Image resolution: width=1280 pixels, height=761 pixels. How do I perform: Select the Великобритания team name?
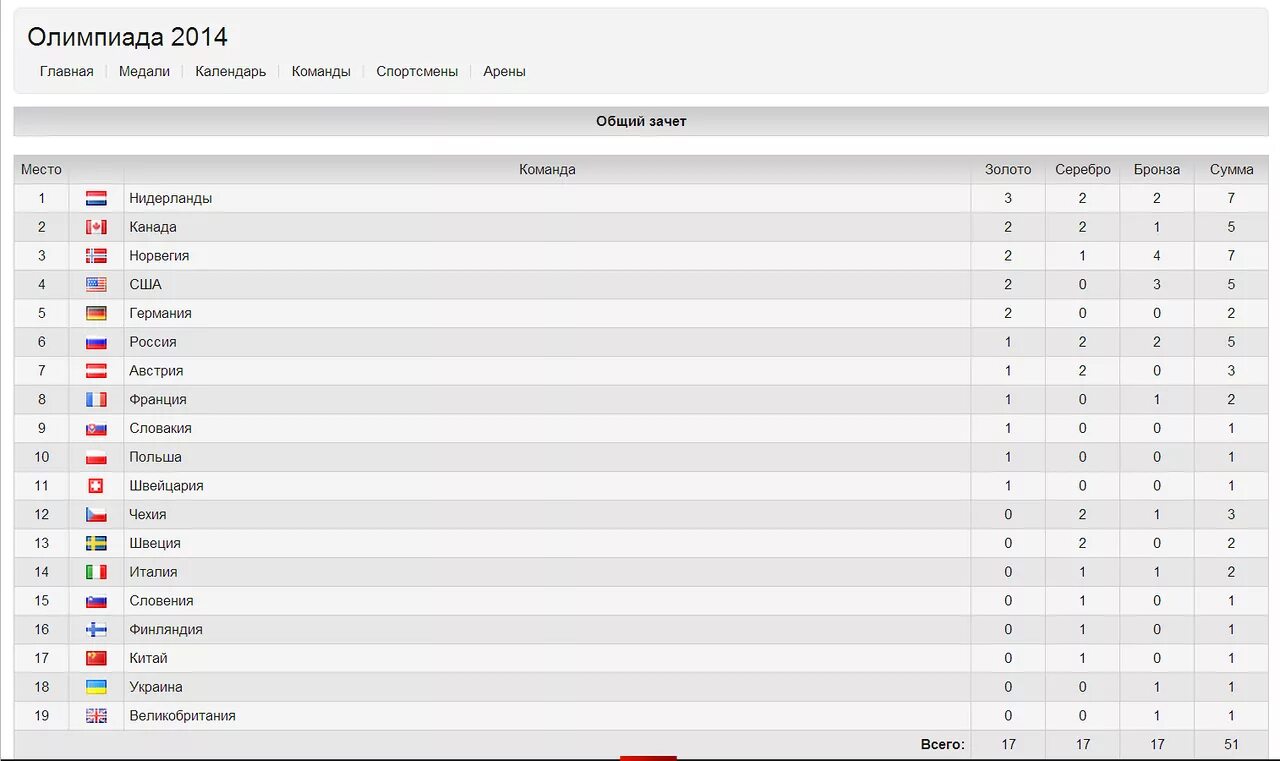pos(182,716)
